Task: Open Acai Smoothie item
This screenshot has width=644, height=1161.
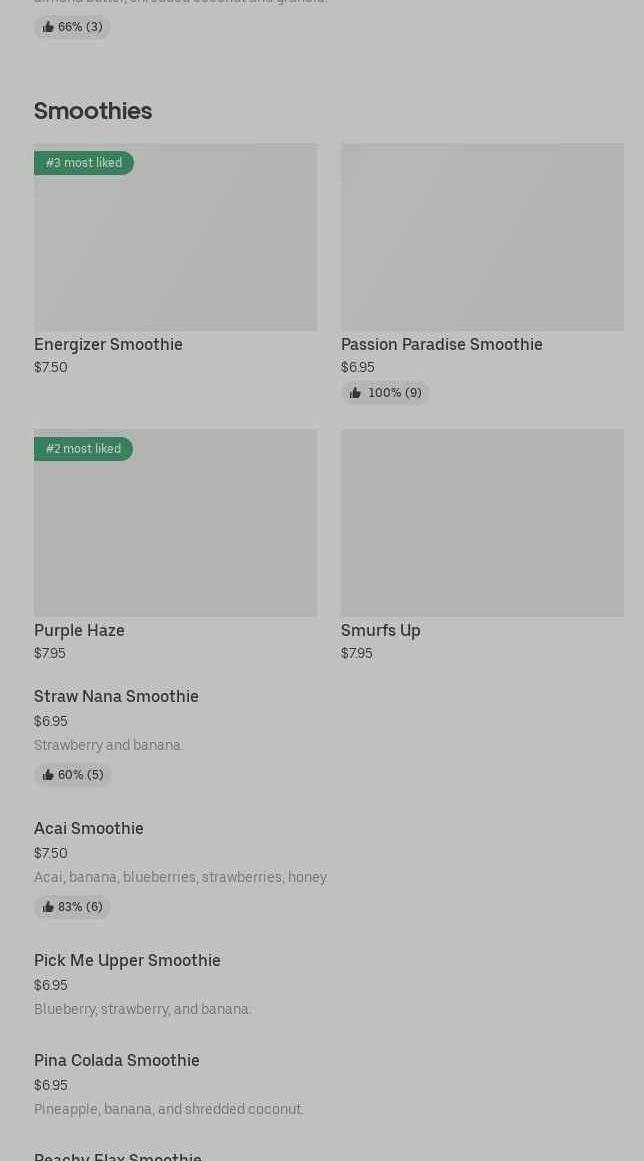Action: [x=89, y=828]
